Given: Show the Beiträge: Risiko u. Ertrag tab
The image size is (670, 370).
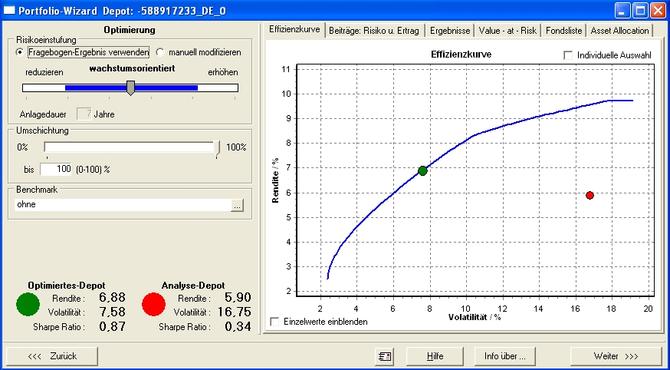Looking at the screenshot, I should [x=374, y=31].
